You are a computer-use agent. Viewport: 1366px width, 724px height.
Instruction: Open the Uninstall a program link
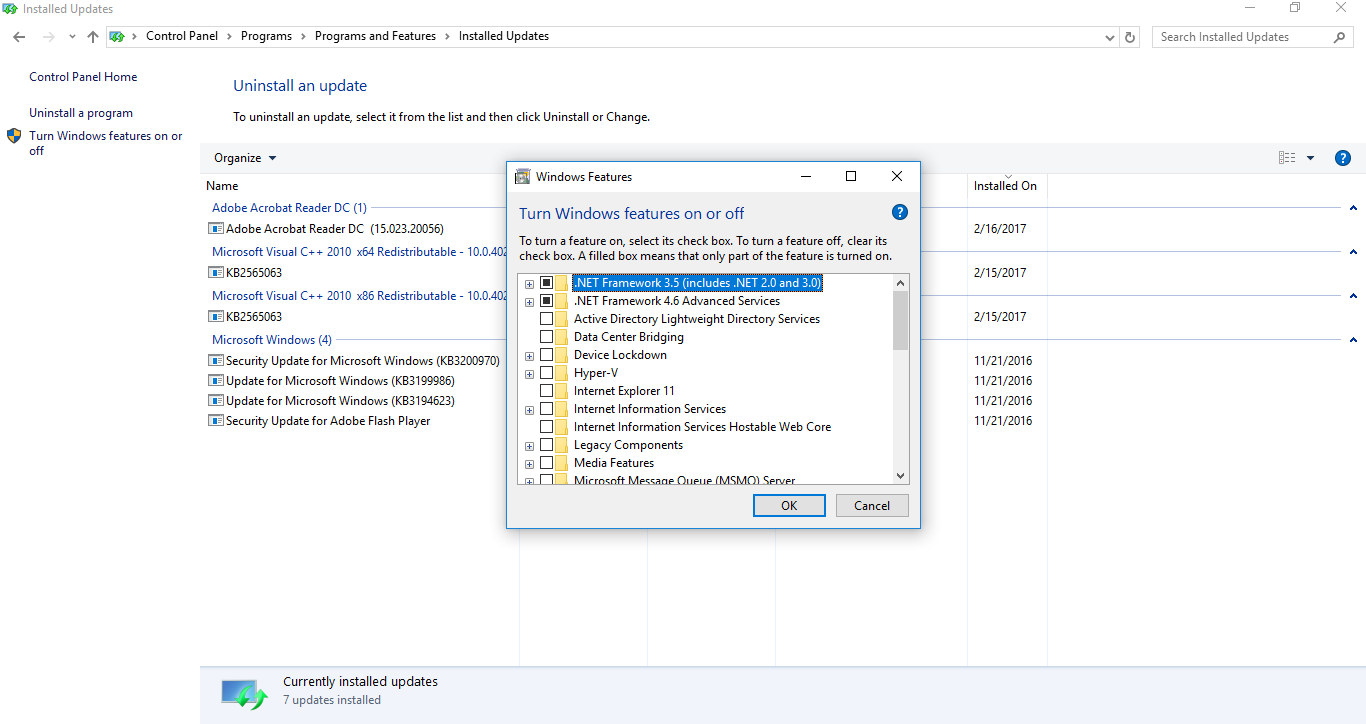click(x=81, y=113)
